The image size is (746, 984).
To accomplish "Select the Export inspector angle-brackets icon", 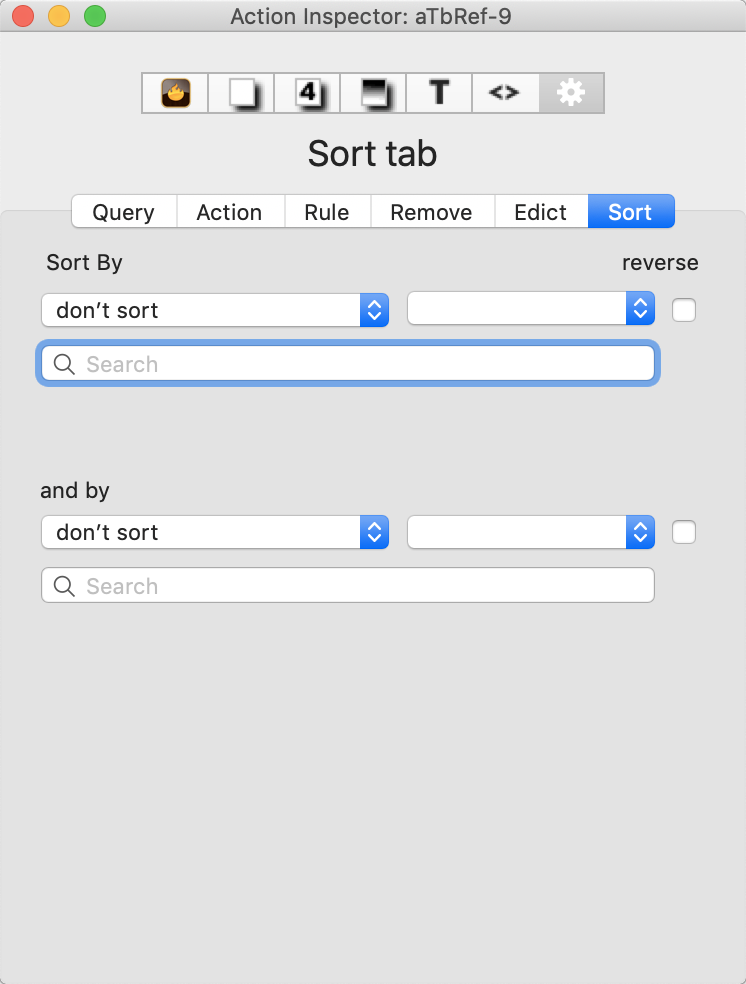I will click(x=505, y=93).
